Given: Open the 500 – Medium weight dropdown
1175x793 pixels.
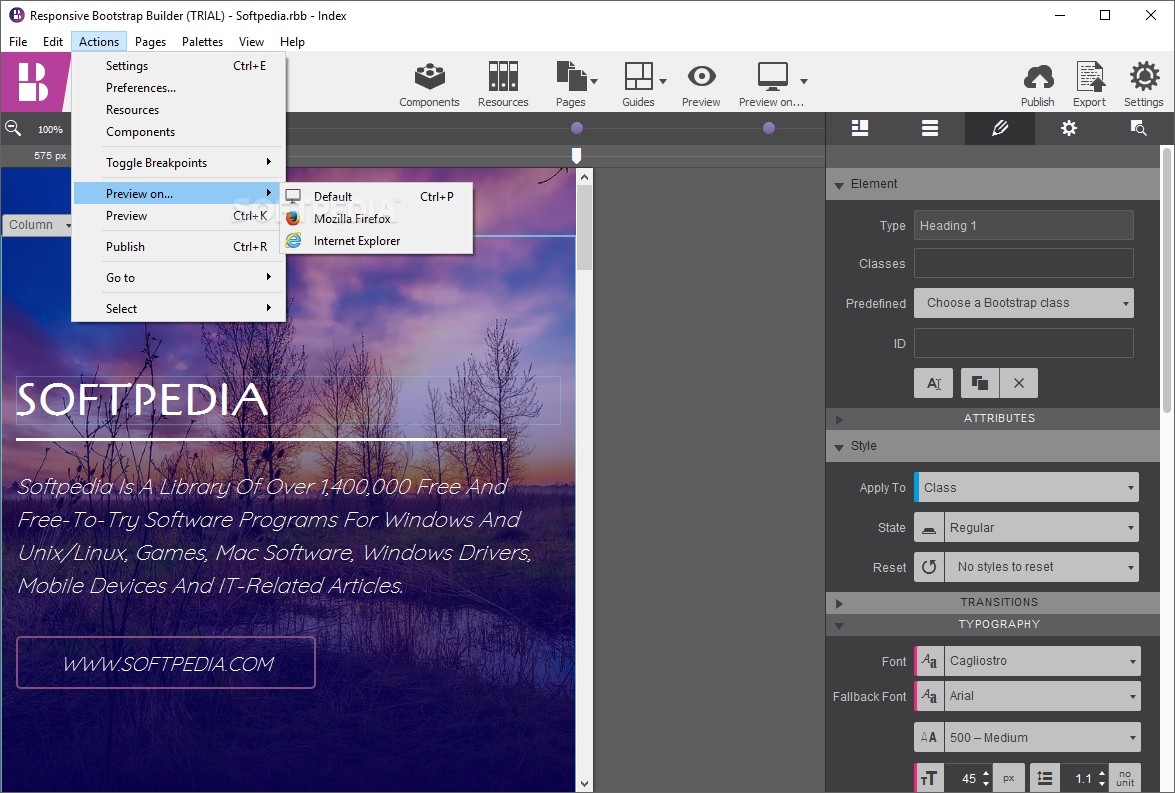Looking at the screenshot, I should [x=1042, y=738].
